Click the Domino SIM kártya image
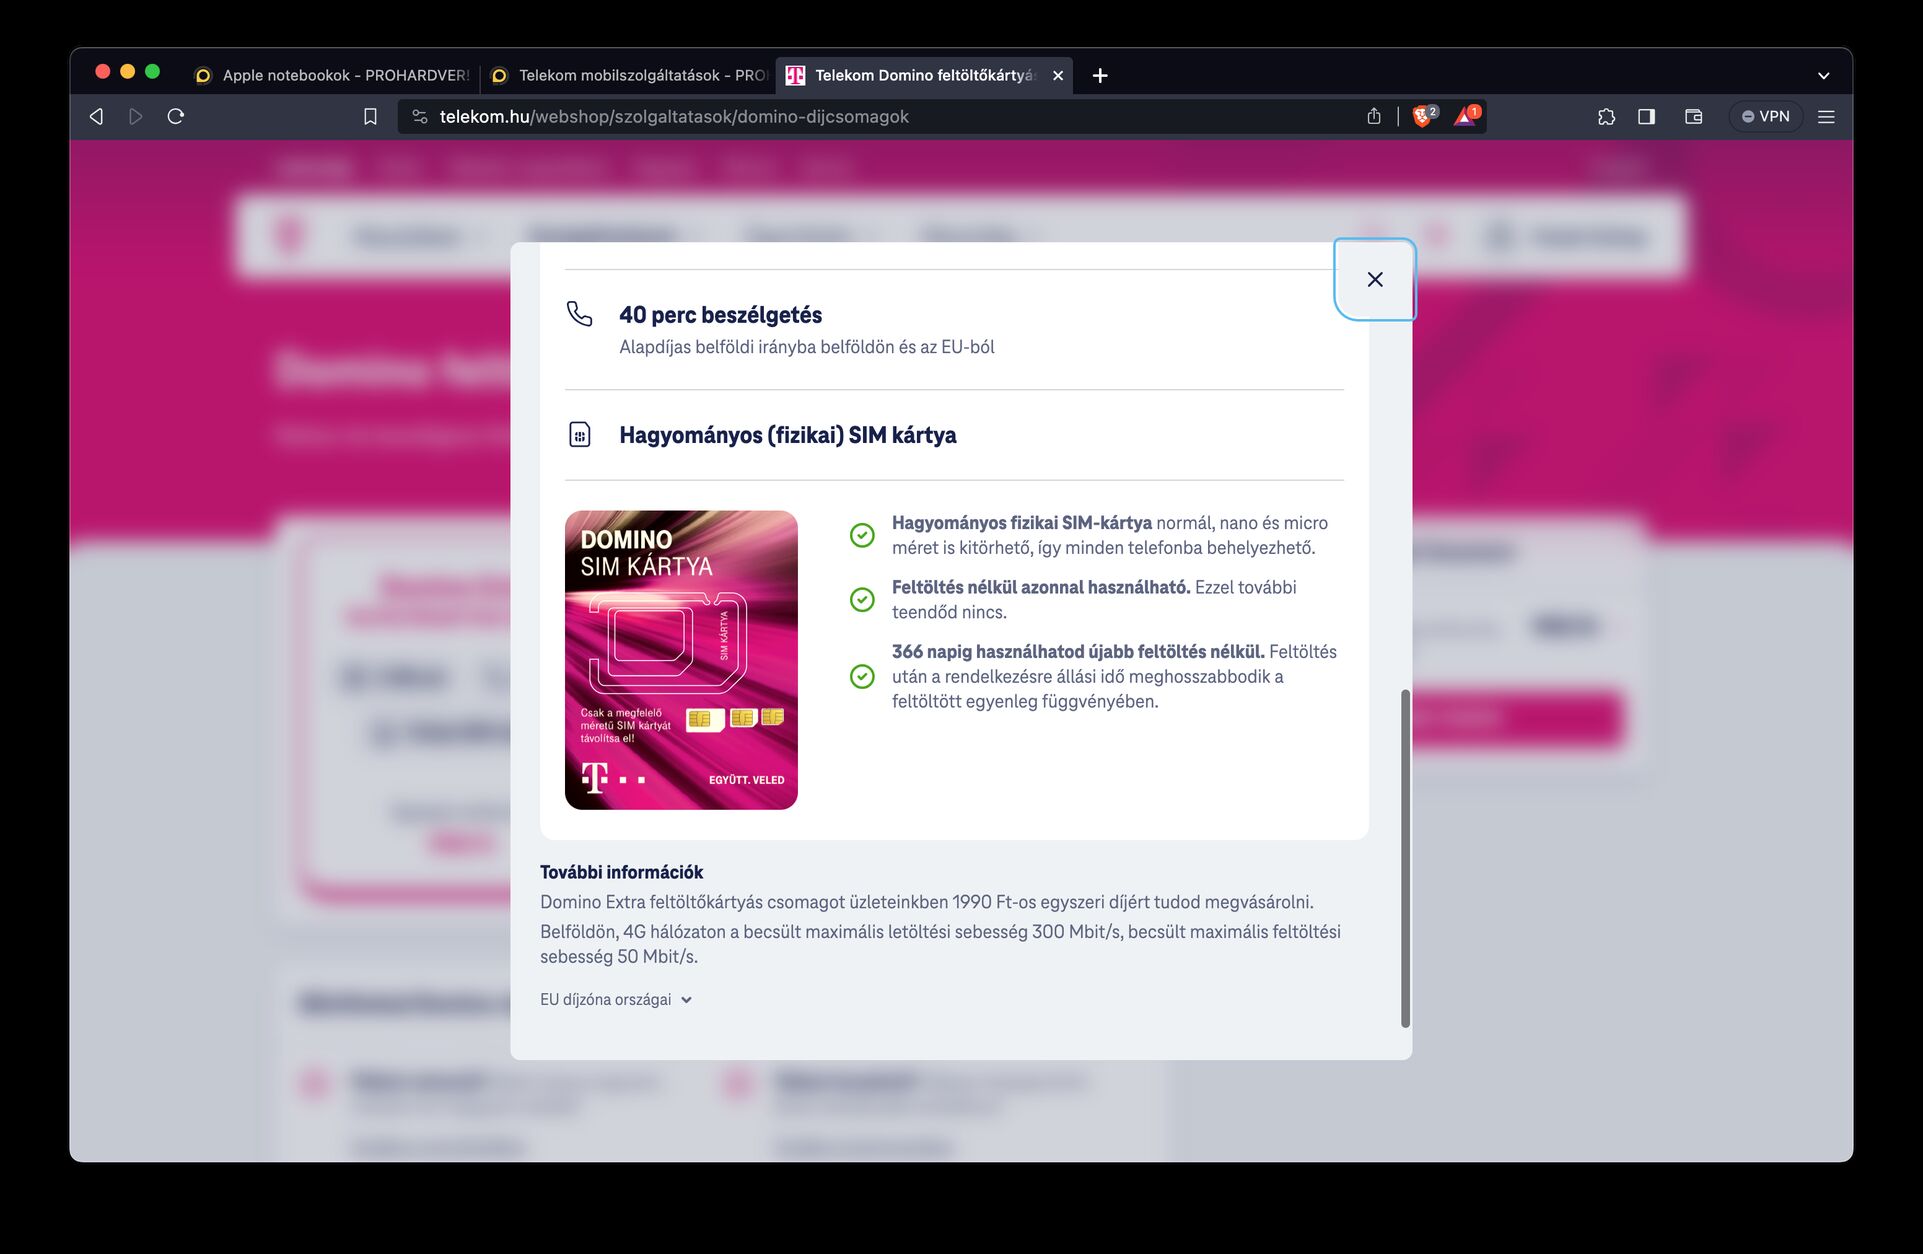Viewport: 1923px width, 1254px height. (x=681, y=660)
